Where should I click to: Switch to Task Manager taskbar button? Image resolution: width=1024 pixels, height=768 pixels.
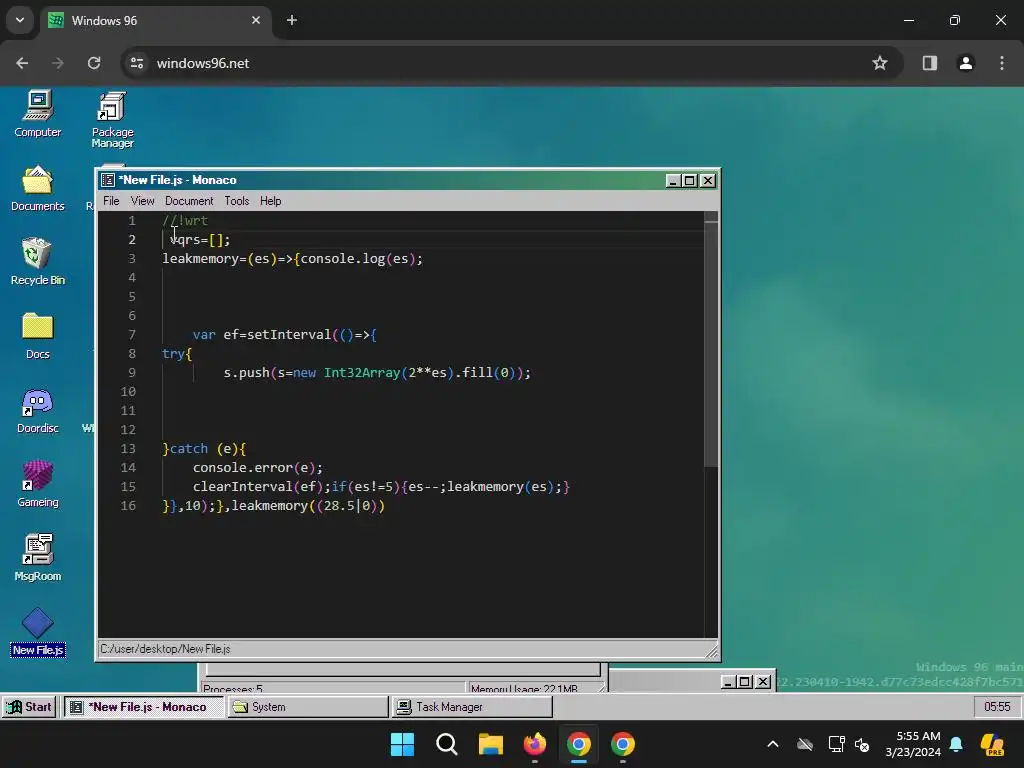tap(473, 707)
